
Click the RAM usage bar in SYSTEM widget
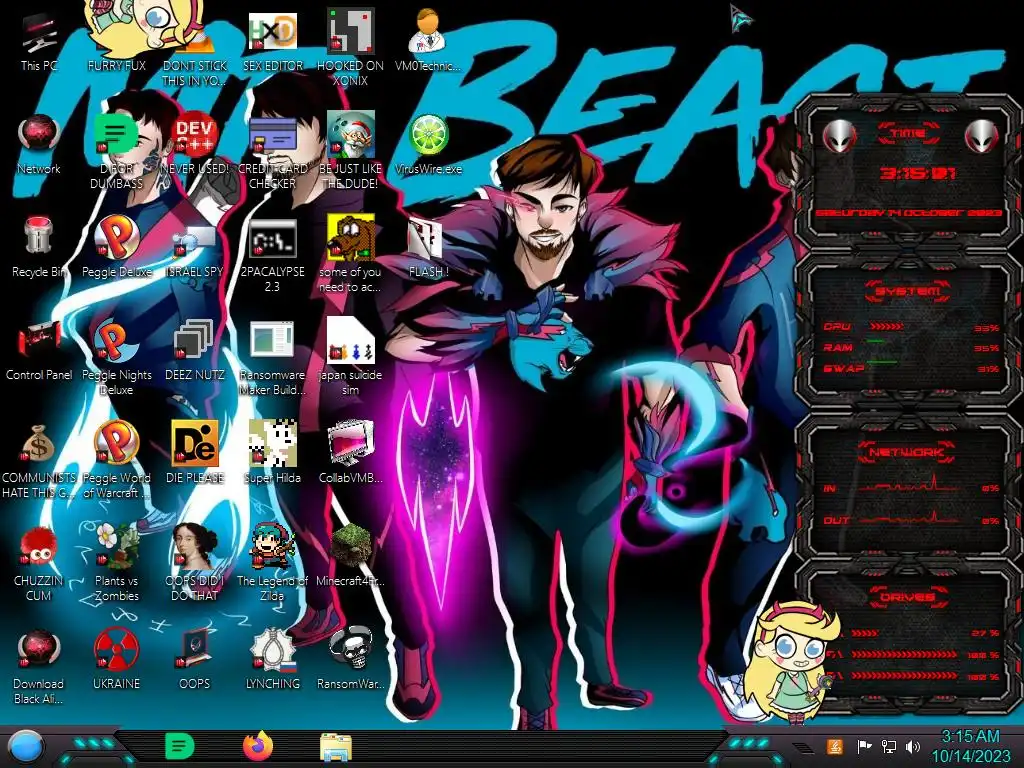click(876, 341)
